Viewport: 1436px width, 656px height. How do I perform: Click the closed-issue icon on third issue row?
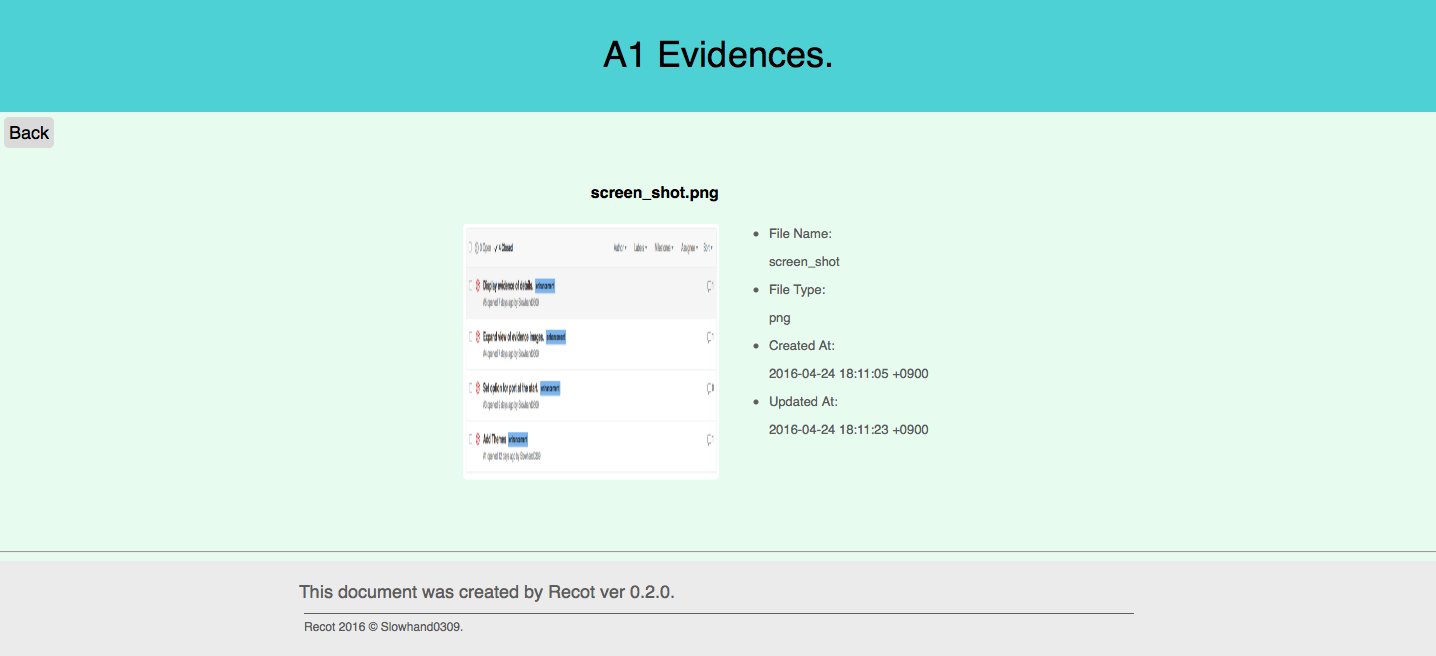coord(478,388)
